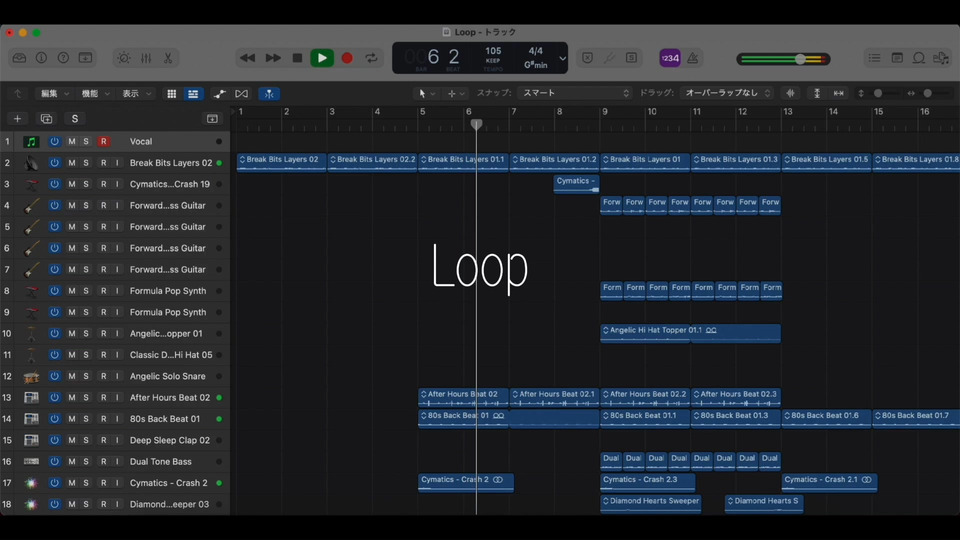
Task: Toggle the metronome click icon
Action: [x=694, y=58]
